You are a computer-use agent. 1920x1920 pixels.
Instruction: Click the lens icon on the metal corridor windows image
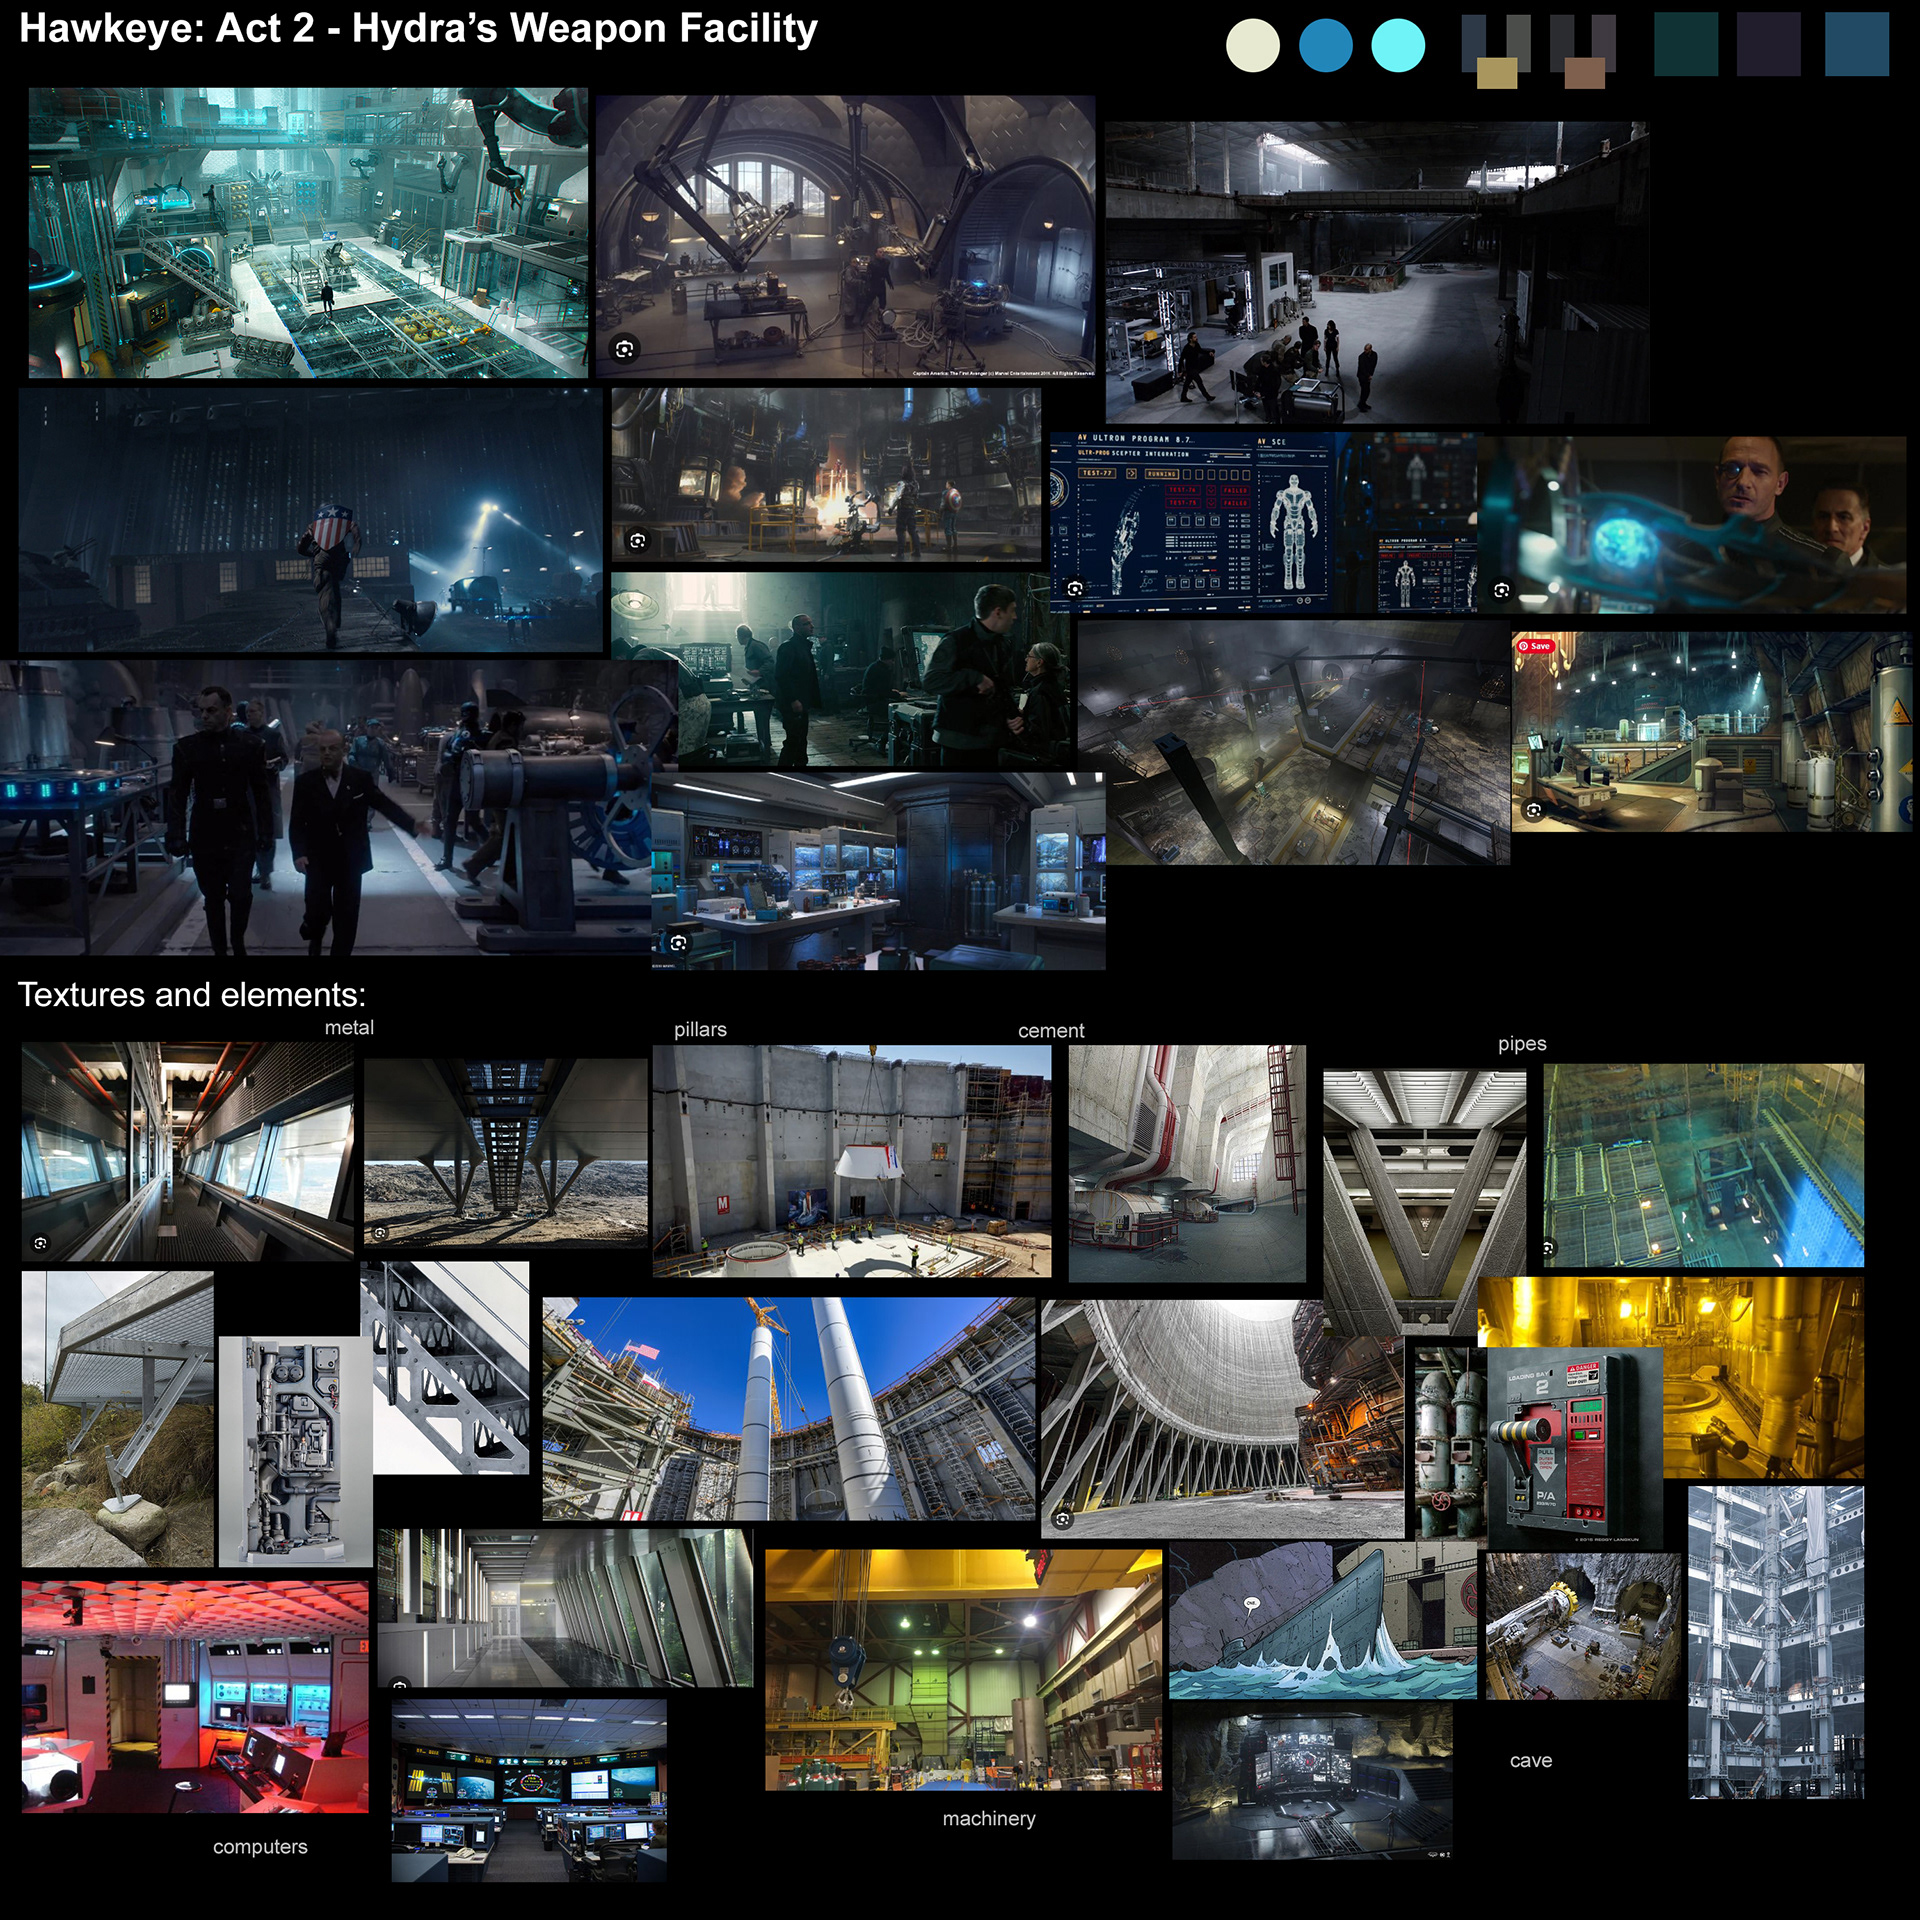coord(41,1243)
